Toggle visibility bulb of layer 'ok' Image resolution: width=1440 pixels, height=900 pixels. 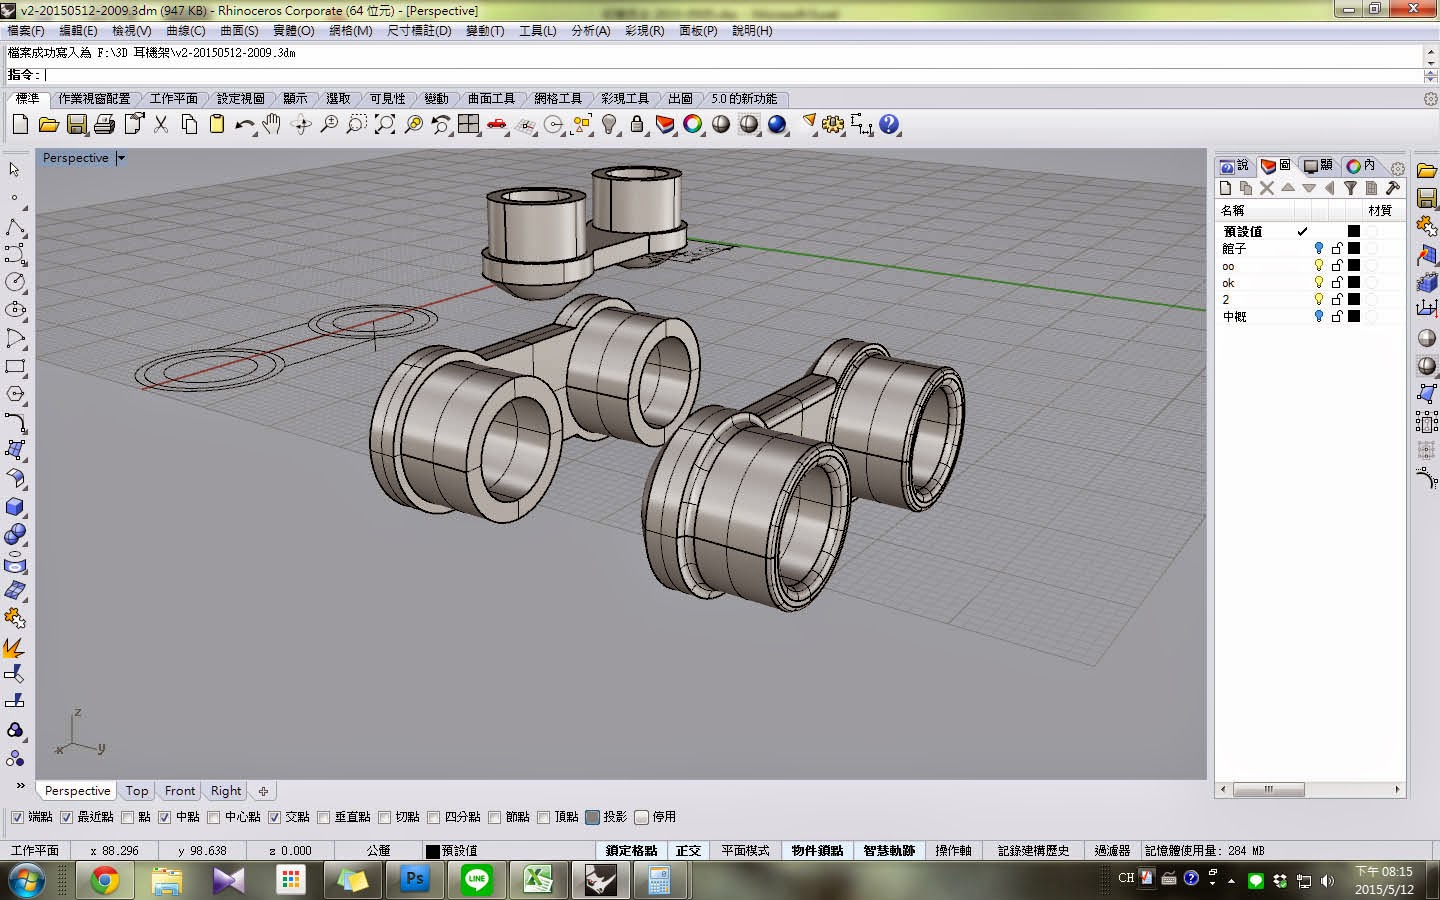pos(1319,283)
